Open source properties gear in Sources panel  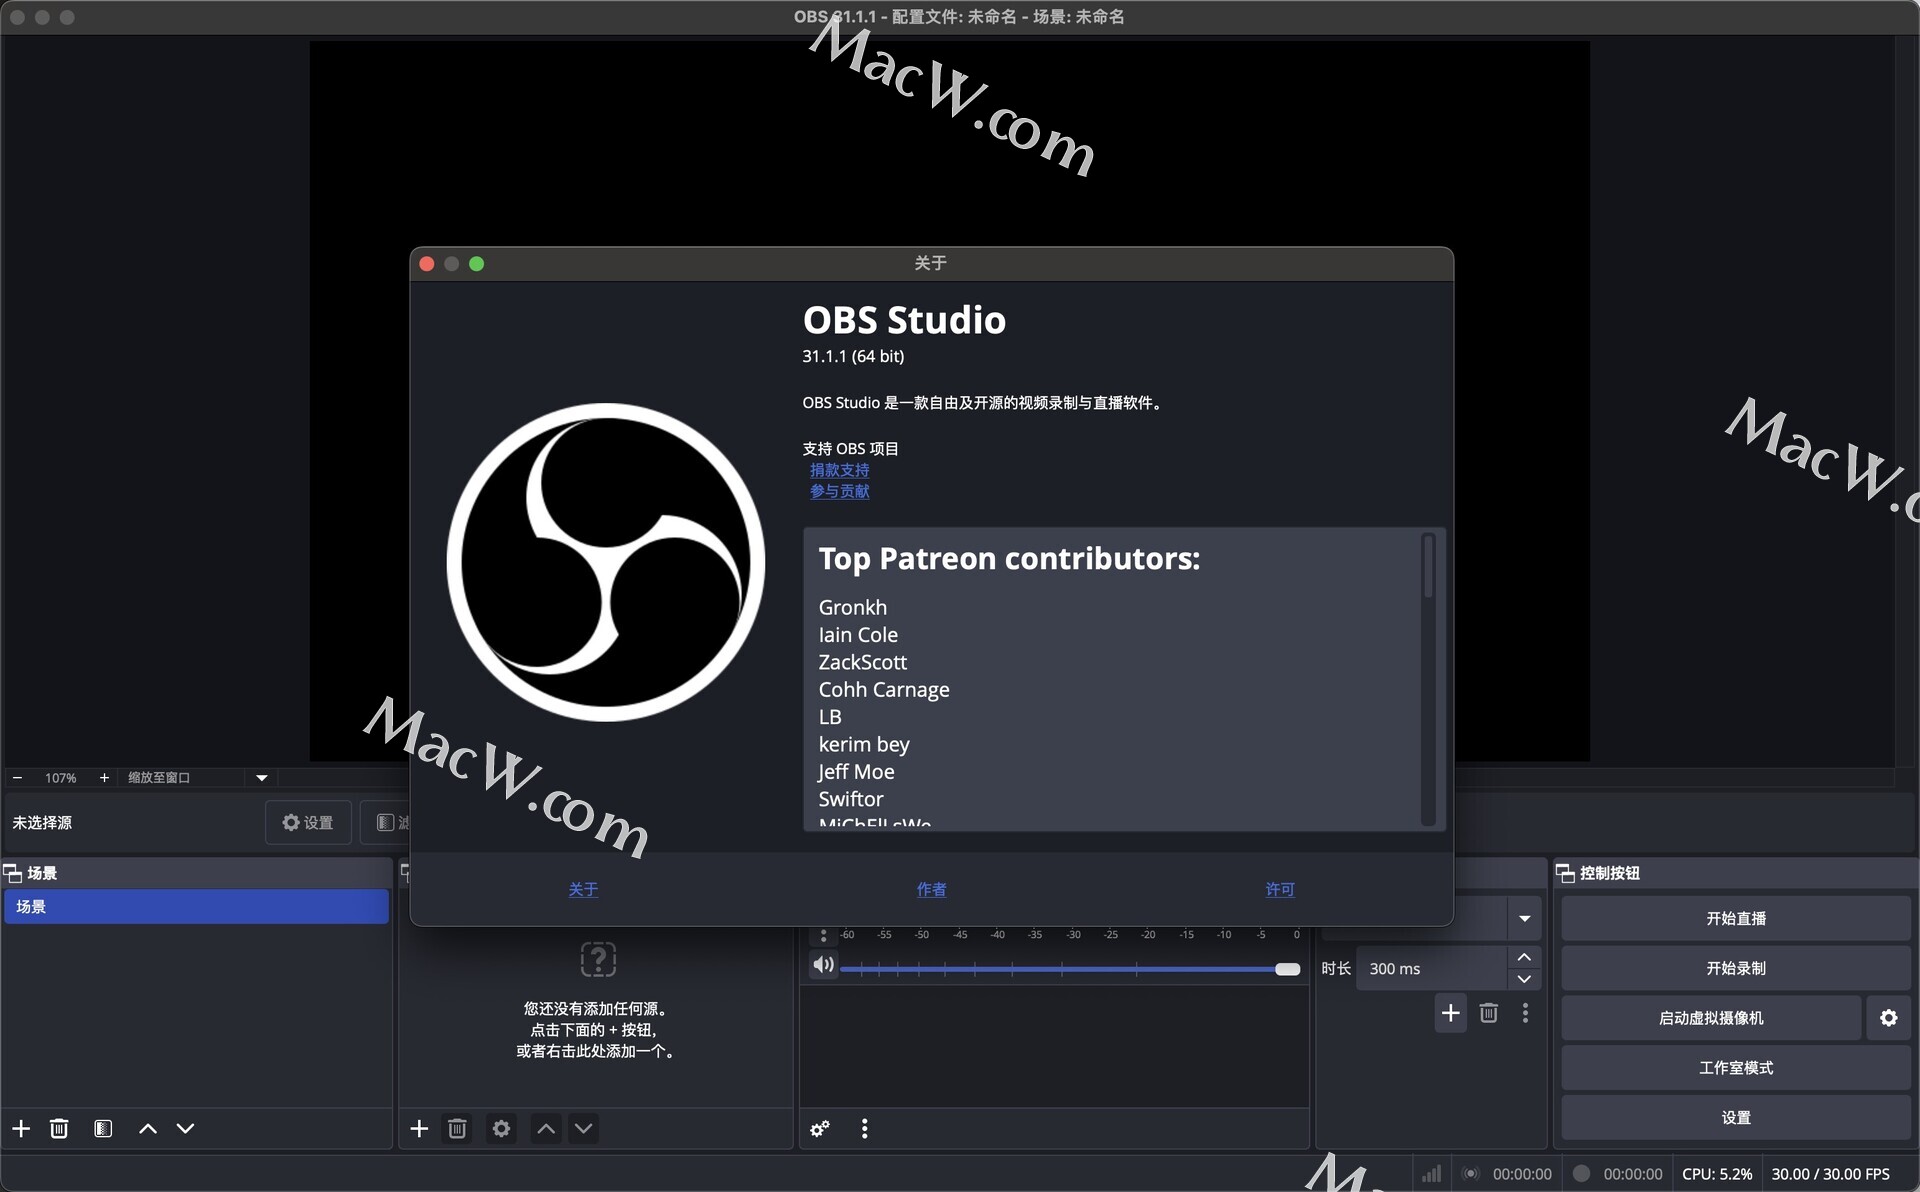point(501,1128)
